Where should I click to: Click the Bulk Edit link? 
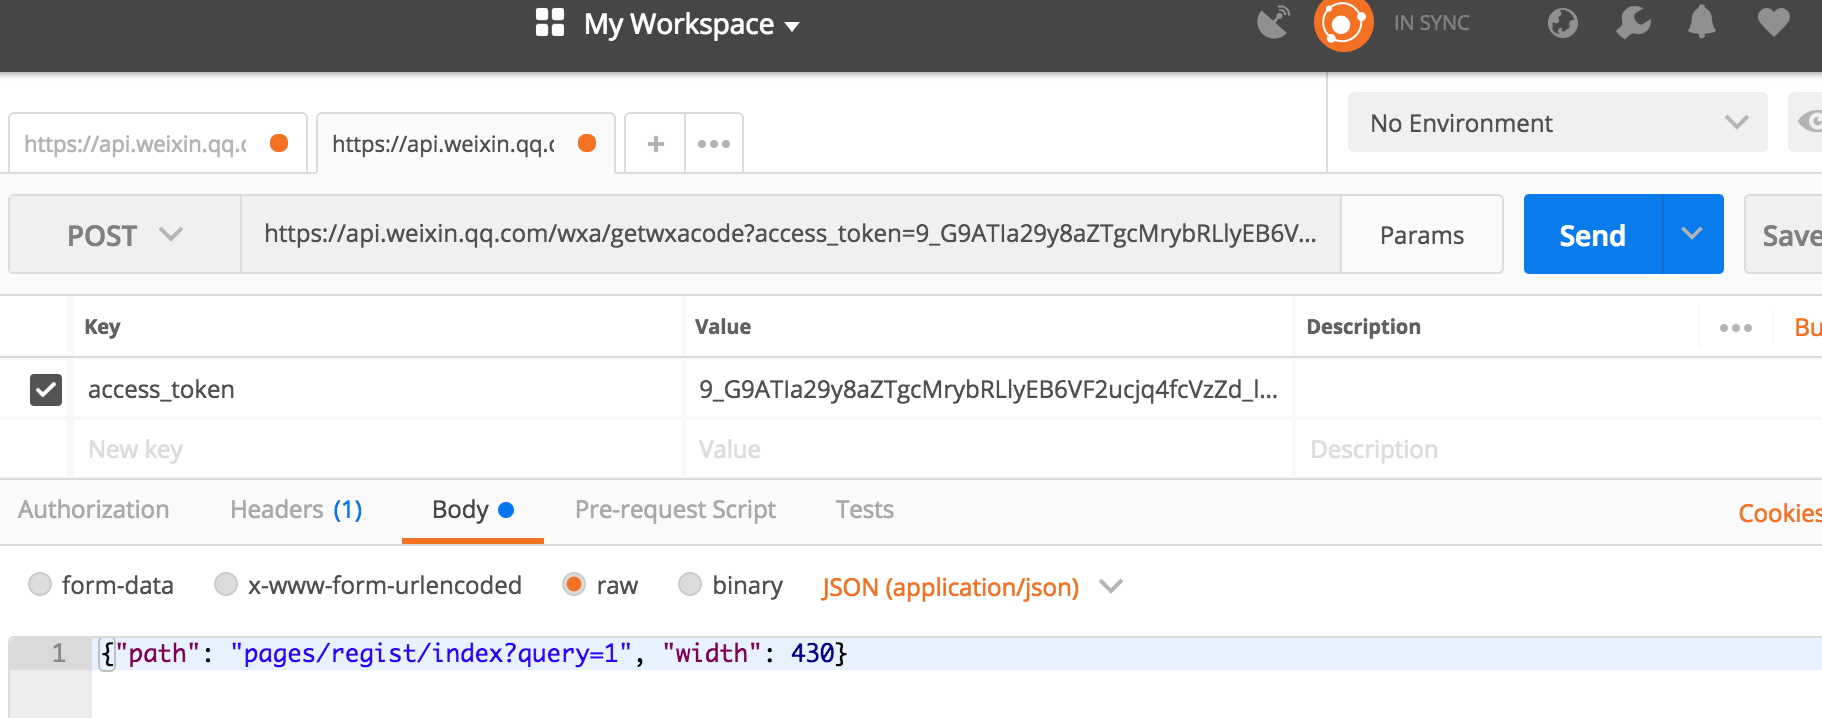[x=1808, y=327]
